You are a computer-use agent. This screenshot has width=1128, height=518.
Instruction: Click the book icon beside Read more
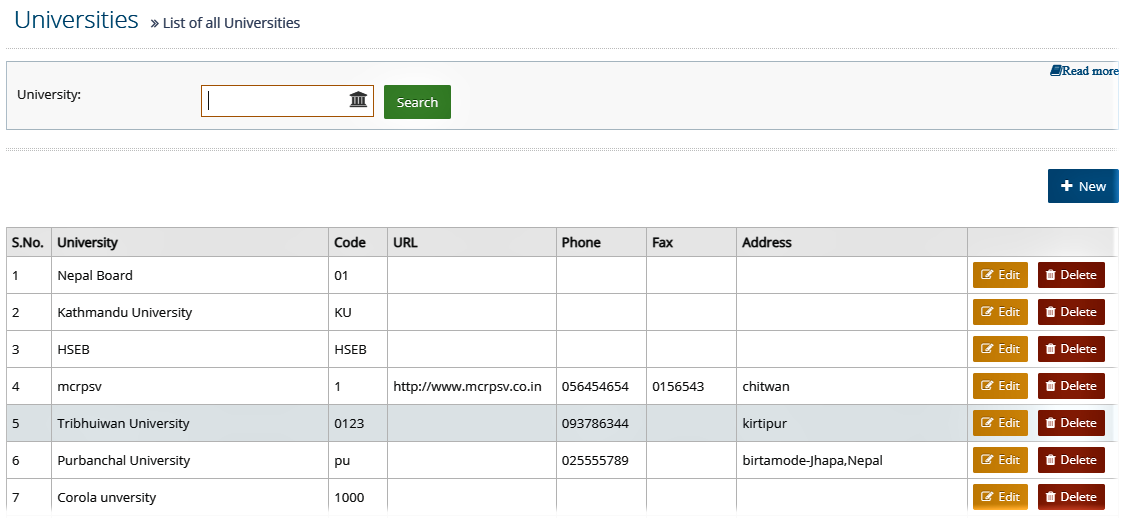pyautogui.click(x=1055, y=71)
